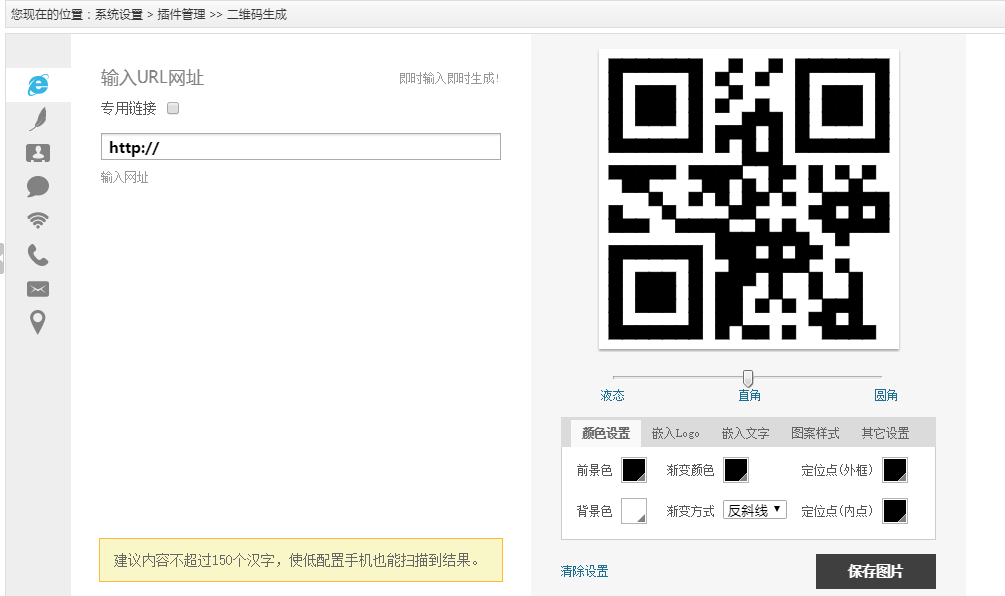Select the phone call QR type icon

tap(38, 255)
